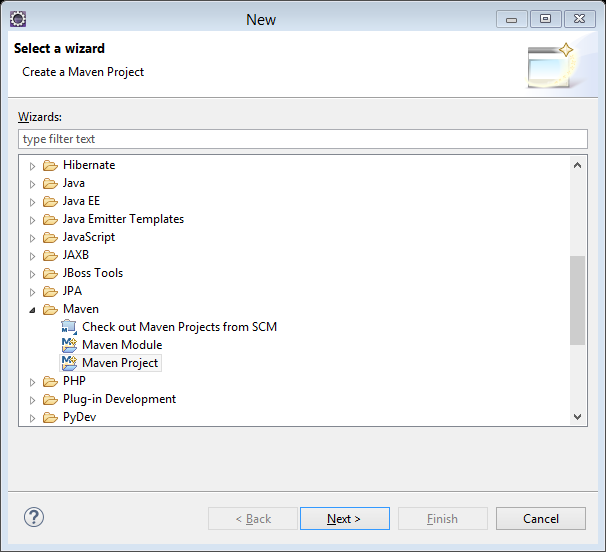Select the JBoss Tools label
The image size is (606, 552).
click(x=93, y=273)
